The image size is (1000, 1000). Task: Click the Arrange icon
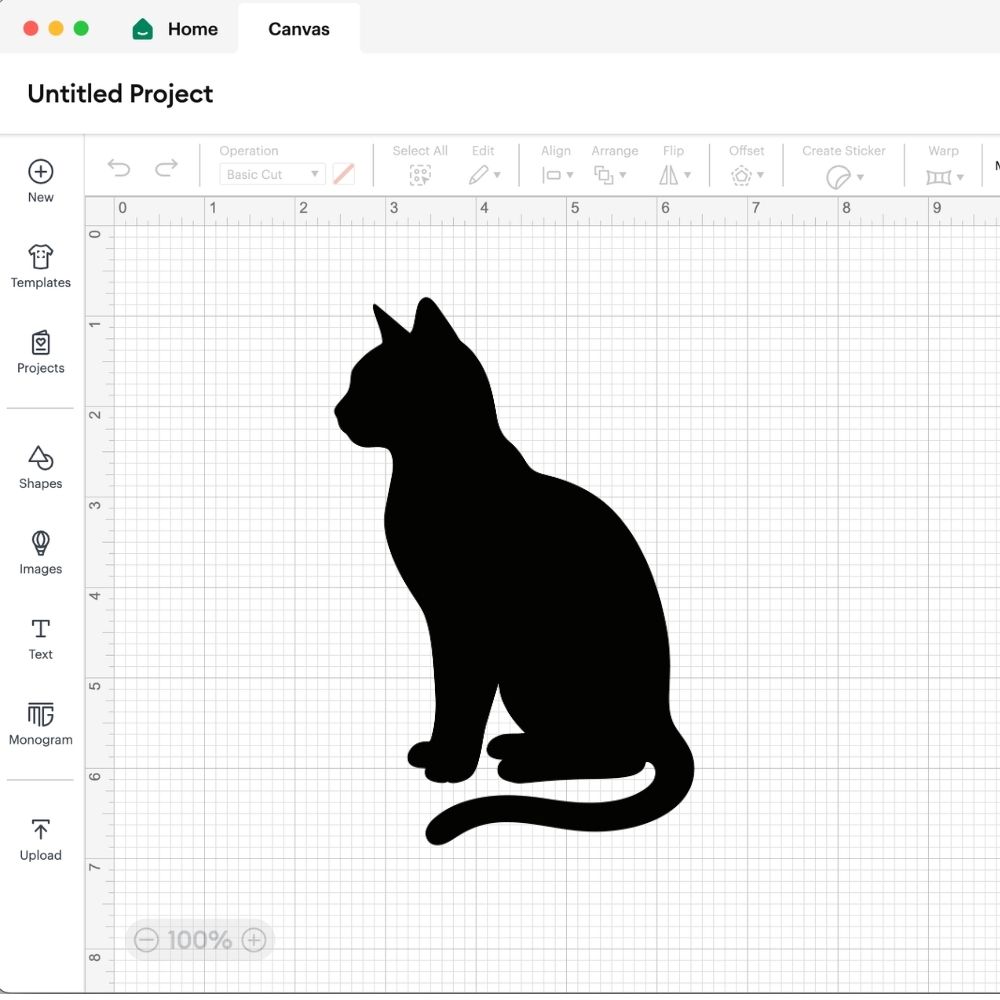point(603,175)
